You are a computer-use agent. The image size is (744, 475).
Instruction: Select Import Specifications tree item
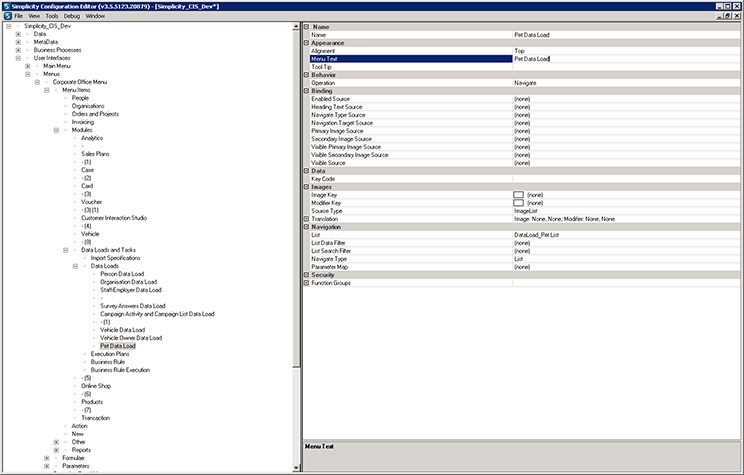pos(115,258)
